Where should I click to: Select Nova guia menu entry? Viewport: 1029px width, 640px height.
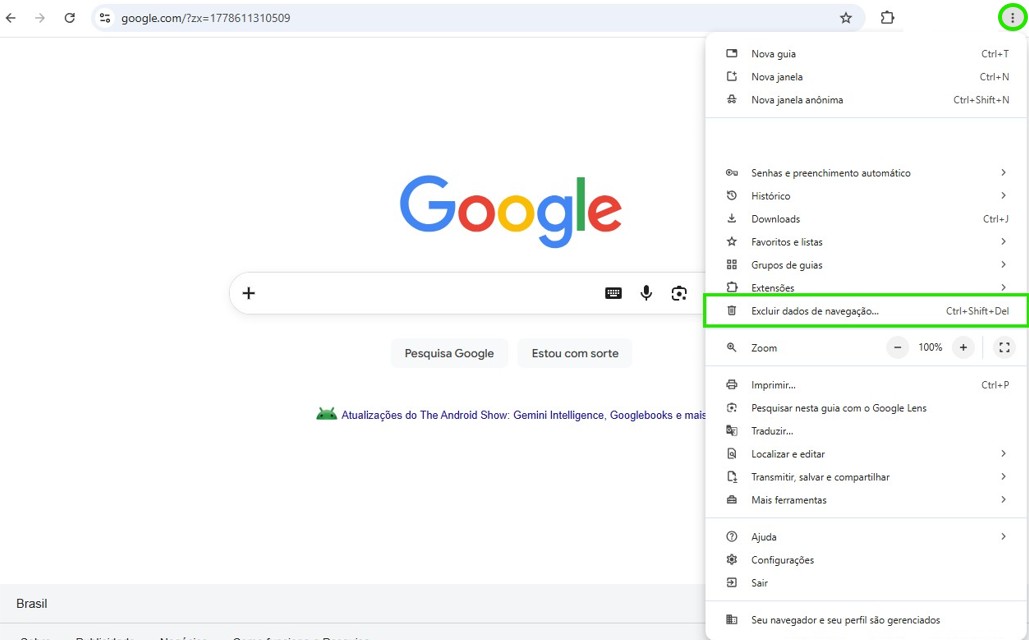[866, 54]
